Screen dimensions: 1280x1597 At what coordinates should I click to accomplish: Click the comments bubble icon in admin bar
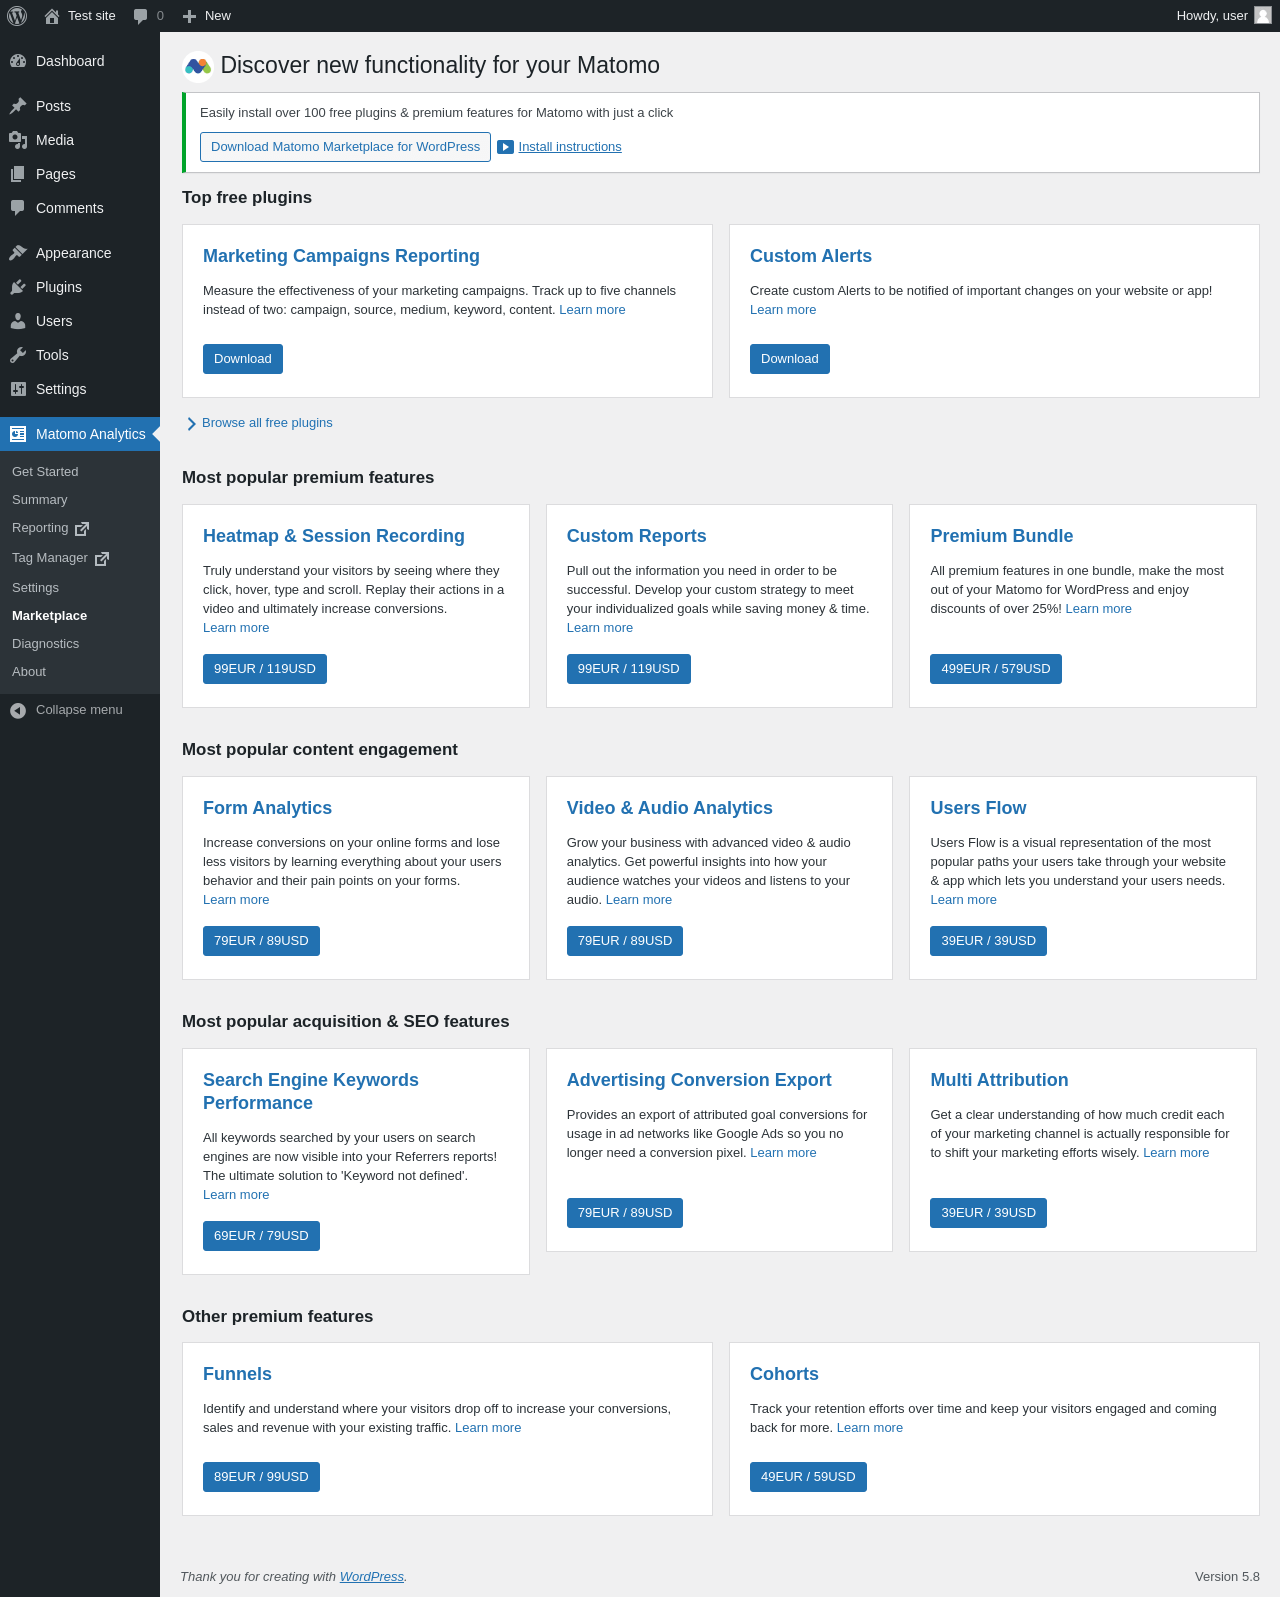[x=141, y=16]
